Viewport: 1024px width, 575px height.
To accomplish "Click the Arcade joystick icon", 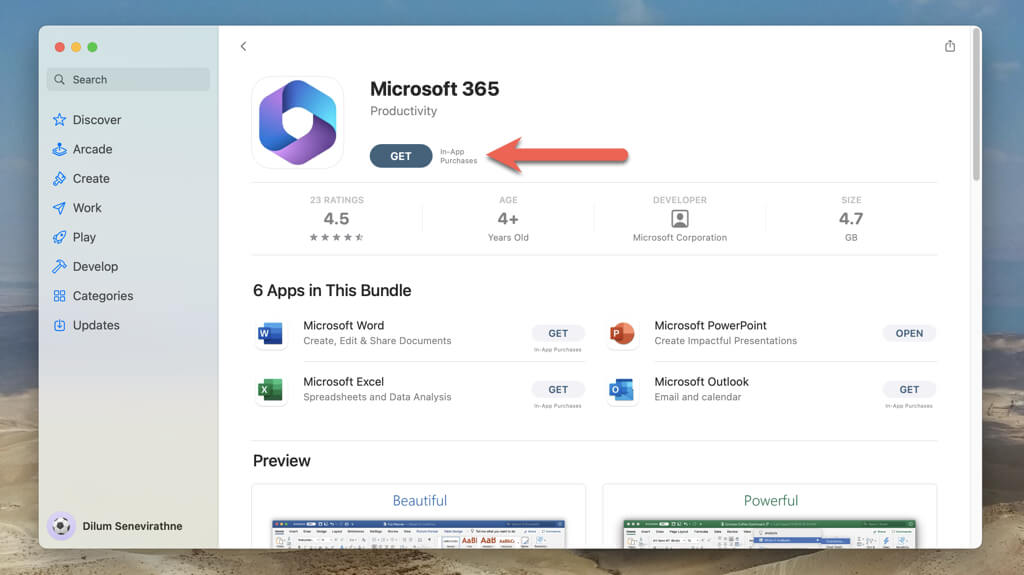I will pyautogui.click(x=59, y=149).
